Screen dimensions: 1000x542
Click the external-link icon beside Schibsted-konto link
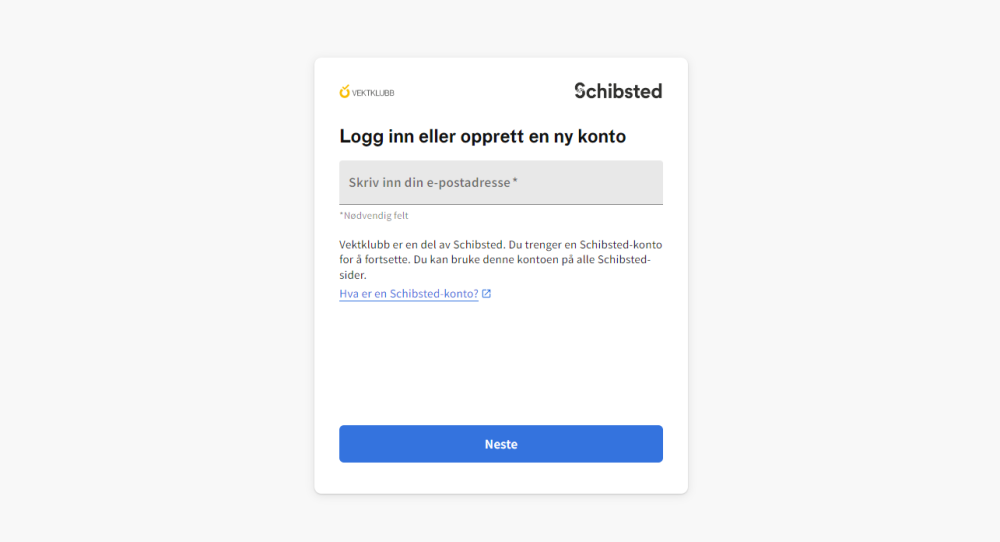(x=487, y=293)
